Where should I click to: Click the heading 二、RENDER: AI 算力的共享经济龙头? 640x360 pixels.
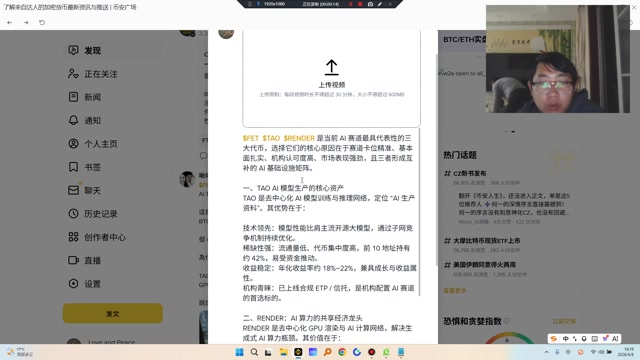pyautogui.click(x=302, y=318)
